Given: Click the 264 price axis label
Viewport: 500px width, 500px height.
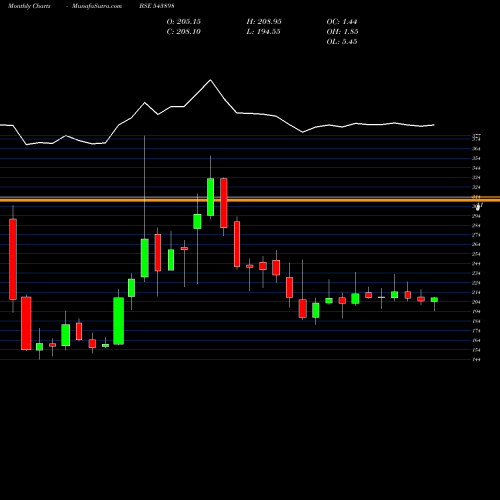Looking at the screenshot, I should click(476, 244).
